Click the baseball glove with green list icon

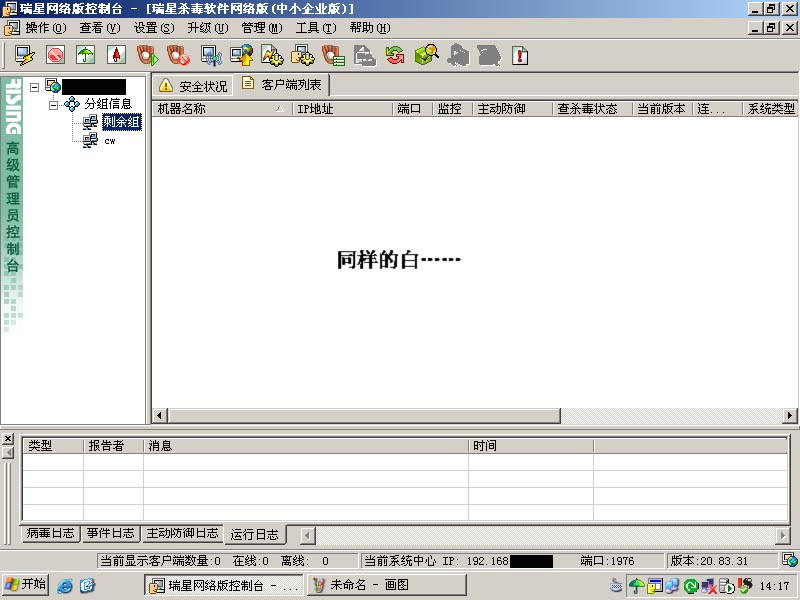click(x=334, y=55)
